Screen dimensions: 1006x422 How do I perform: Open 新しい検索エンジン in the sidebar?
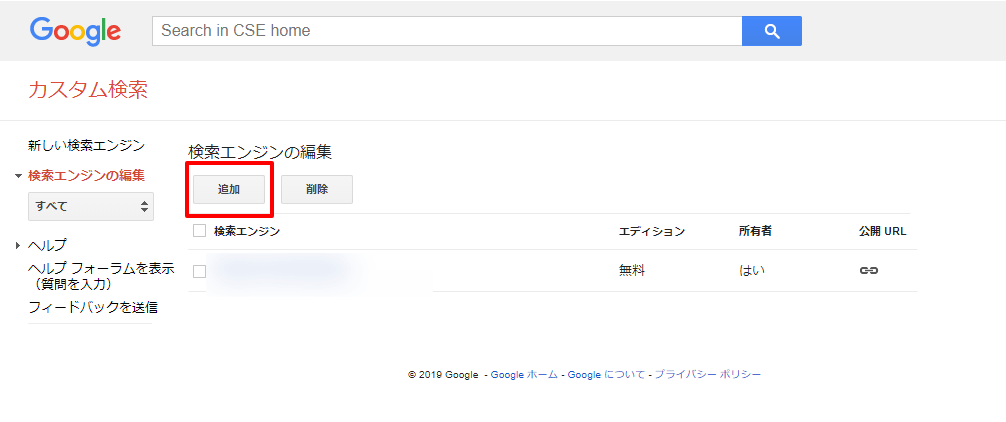point(86,146)
